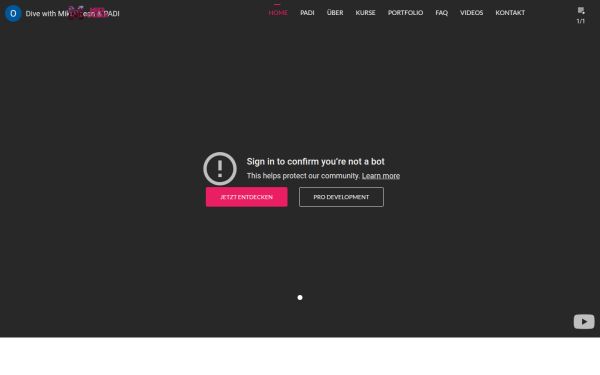600x375 pixels.
Task: Open the PORTFOLIO section
Action: [405, 13]
